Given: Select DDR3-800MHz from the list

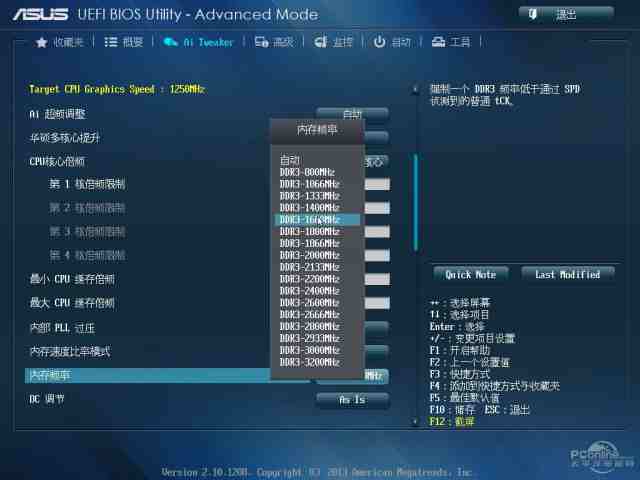Looking at the screenshot, I should pyautogui.click(x=307, y=172).
